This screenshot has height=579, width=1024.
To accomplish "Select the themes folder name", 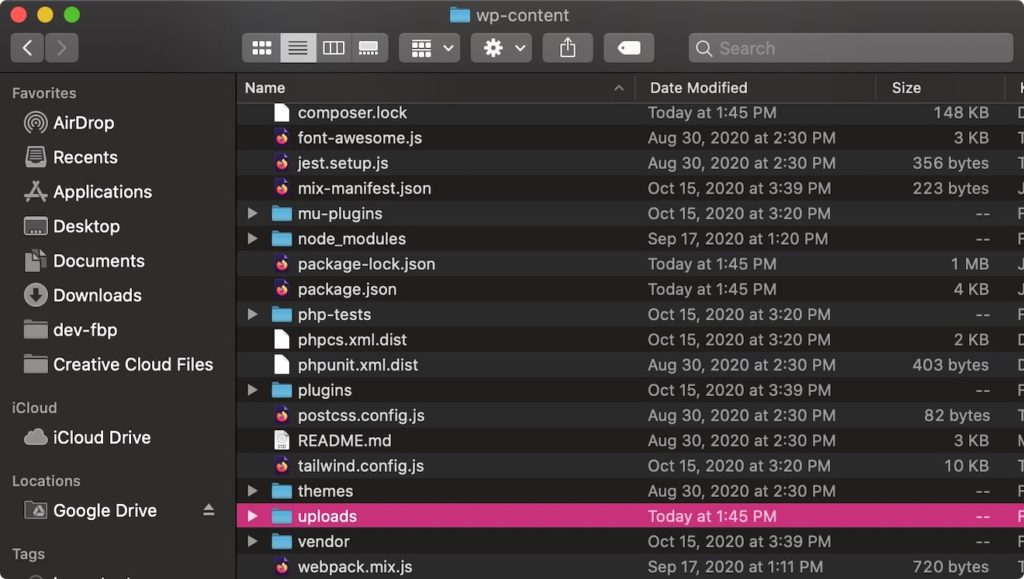I will 325,491.
